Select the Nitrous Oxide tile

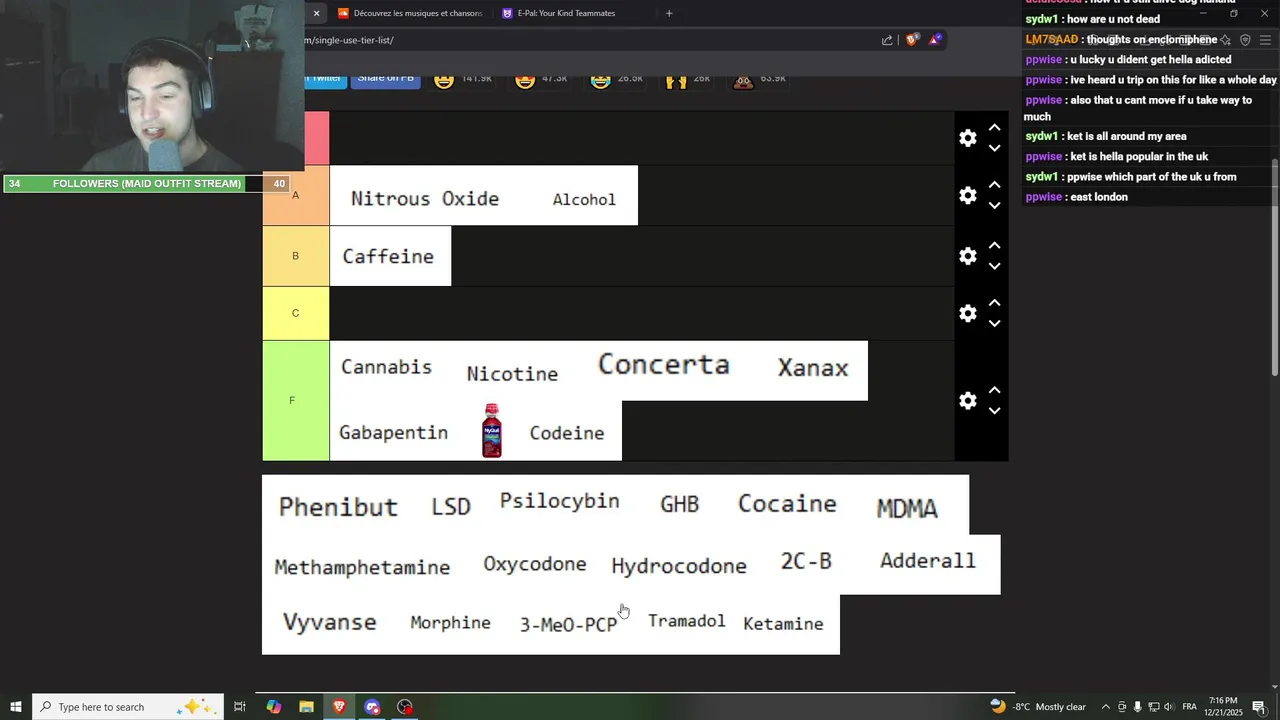point(425,198)
